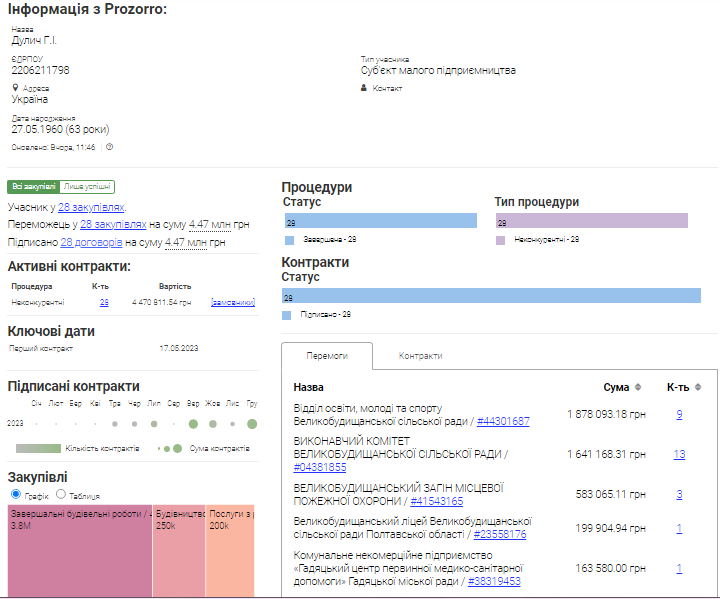This screenshot has width=720, height=599.
Task: Switch to the Контракти tab
Action: (x=420, y=356)
